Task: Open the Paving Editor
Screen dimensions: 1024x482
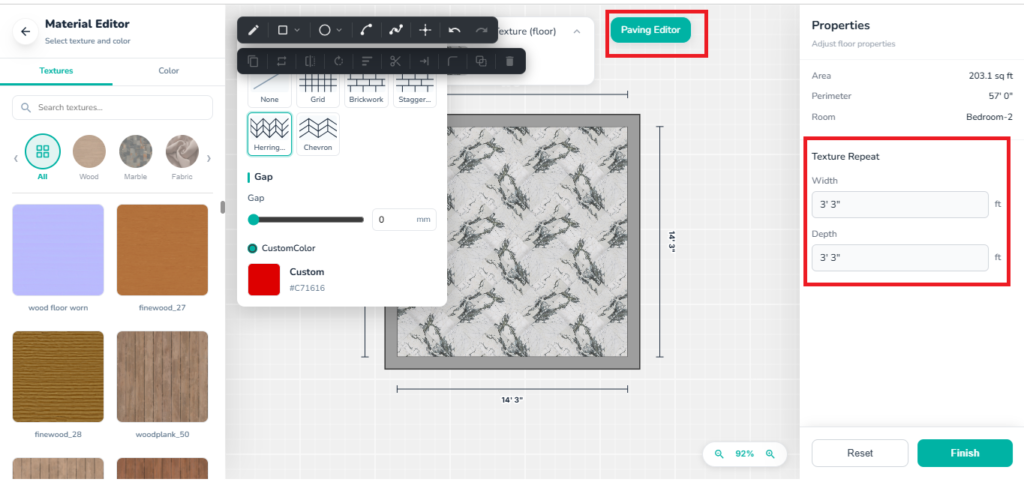Action: [650, 30]
